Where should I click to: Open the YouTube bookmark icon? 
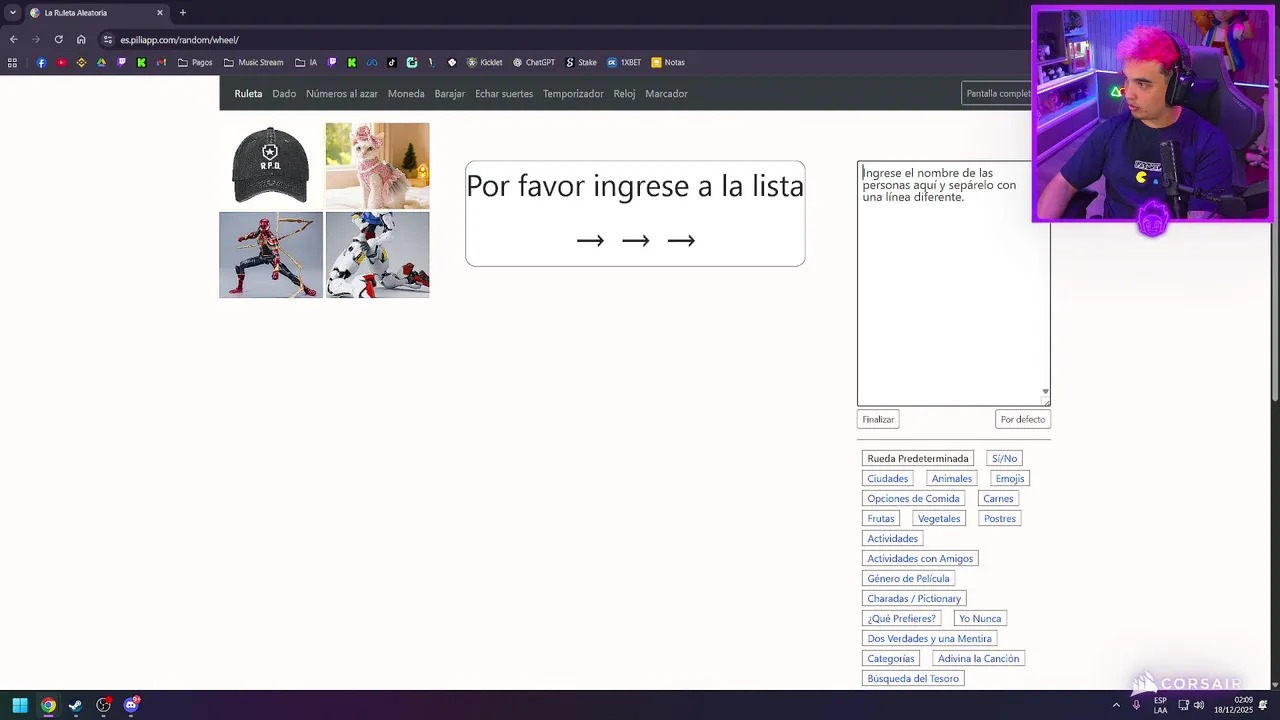(61, 62)
